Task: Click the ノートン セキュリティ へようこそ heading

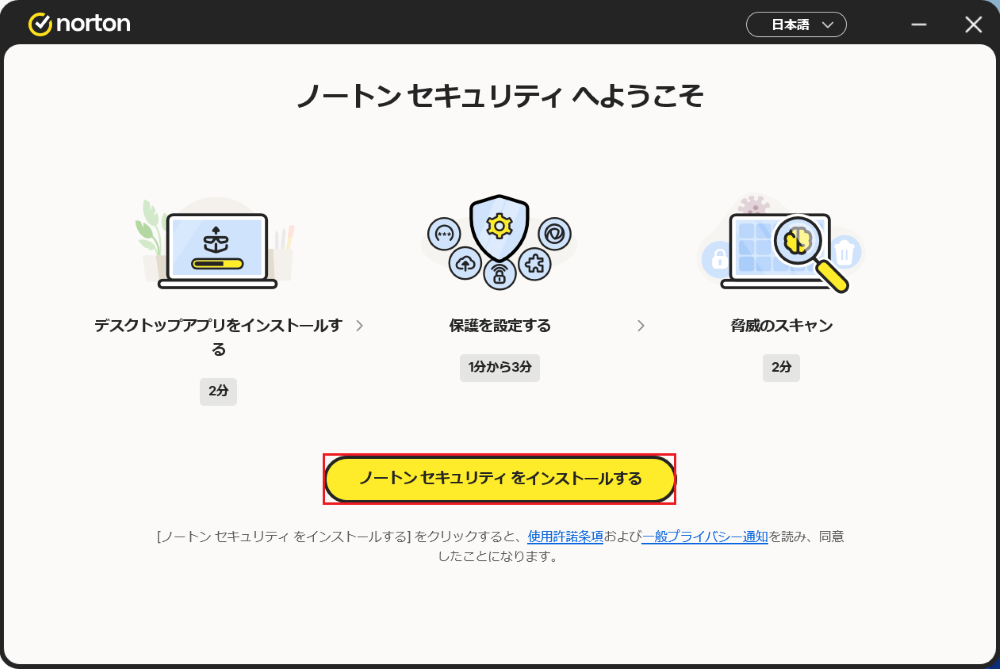Action: pos(499,96)
